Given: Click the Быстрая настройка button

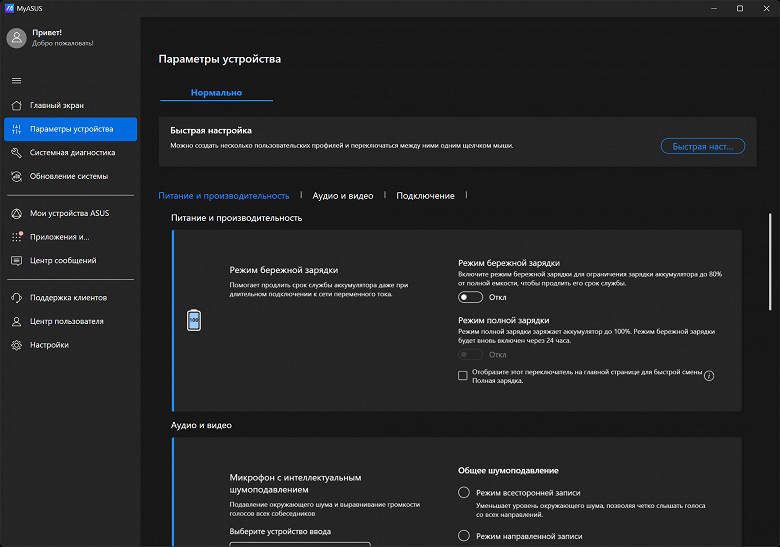Looking at the screenshot, I should (702, 146).
